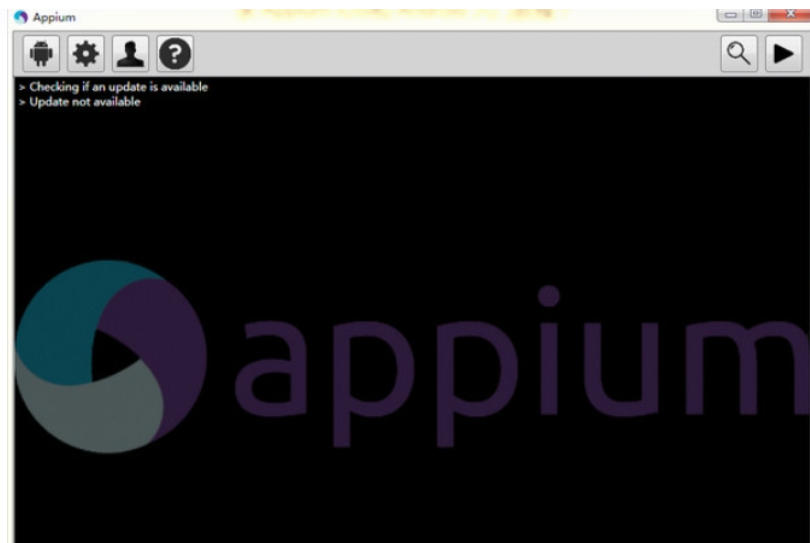Screen dimensions: 810x543
Task: Launch the Appium server with the play button
Action: pyautogui.click(x=783, y=54)
